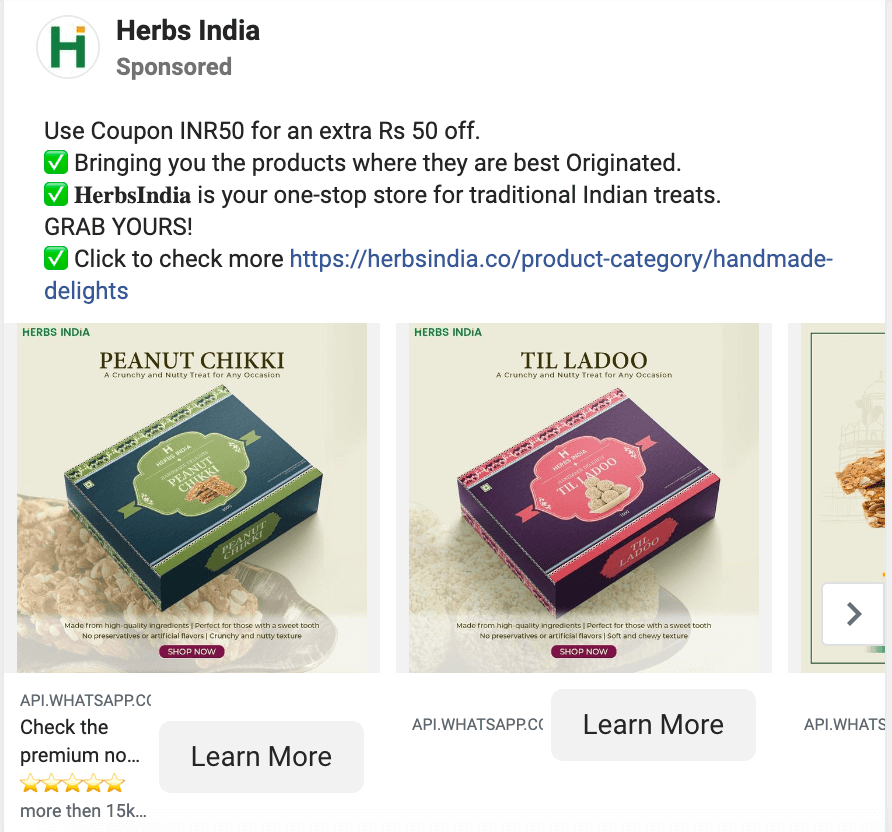Click Shop Now on Peanut Chikki image
The height and width of the screenshot is (832, 892).
coord(192,651)
